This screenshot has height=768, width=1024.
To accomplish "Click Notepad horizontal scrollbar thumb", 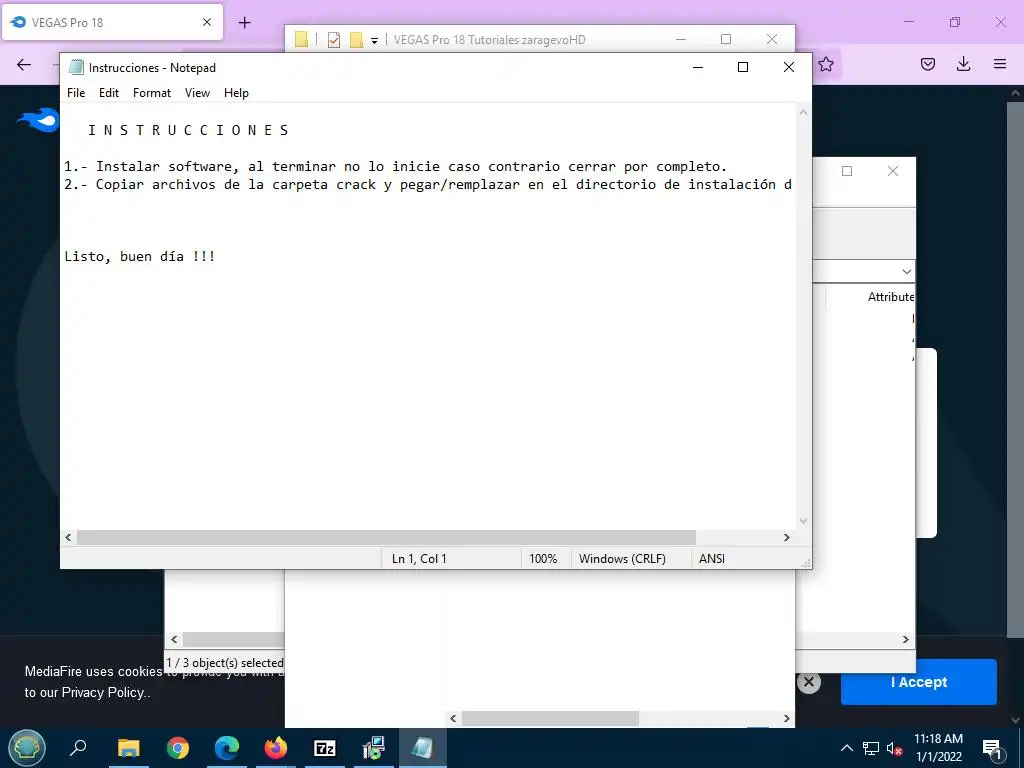I will 386,537.
